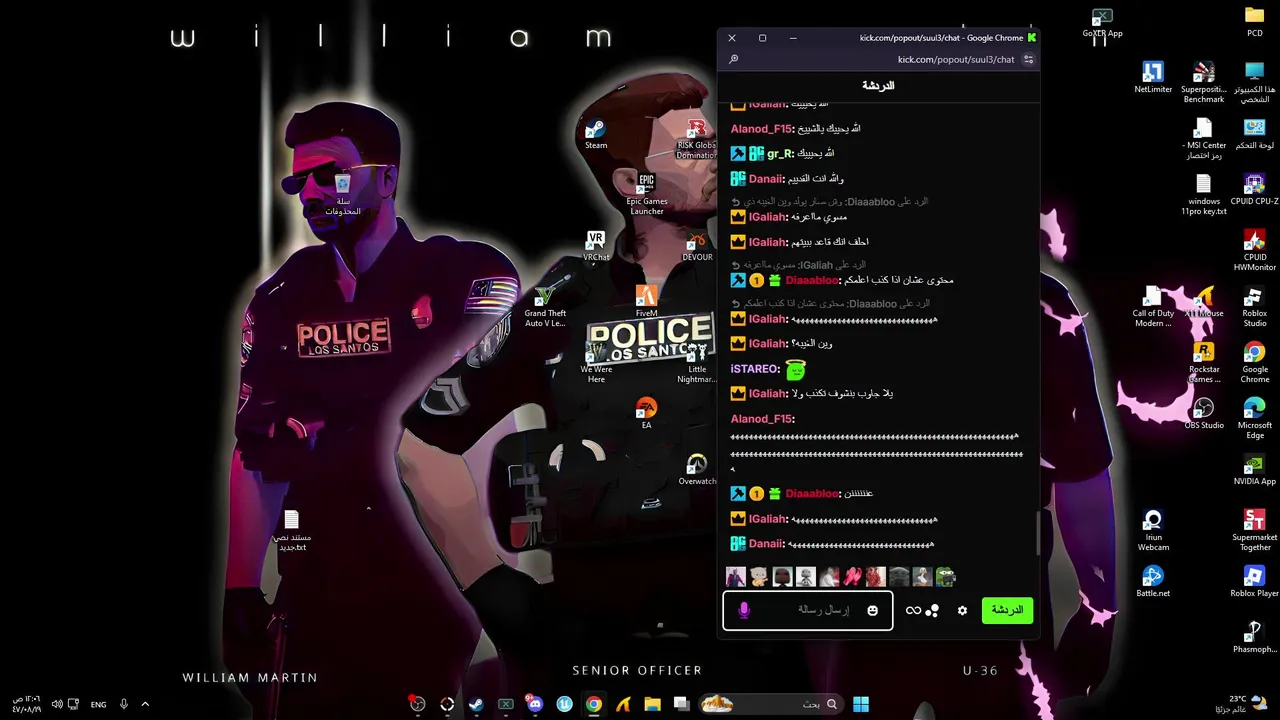Click Steam icon in taskbar
Screen dimensions: 1280x720
(476, 704)
